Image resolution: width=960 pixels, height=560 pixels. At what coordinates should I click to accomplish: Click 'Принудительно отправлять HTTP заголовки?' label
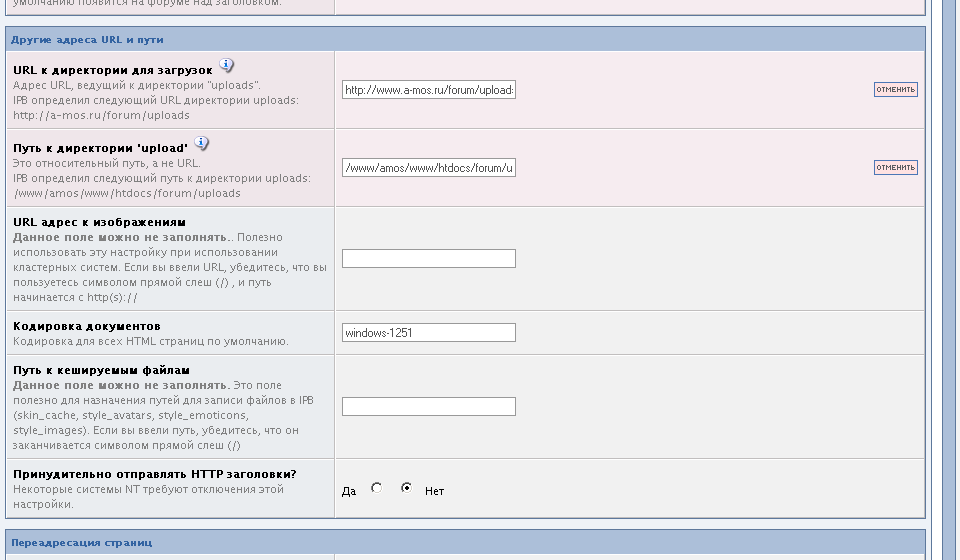pyautogui.click(x=155, y=474)
